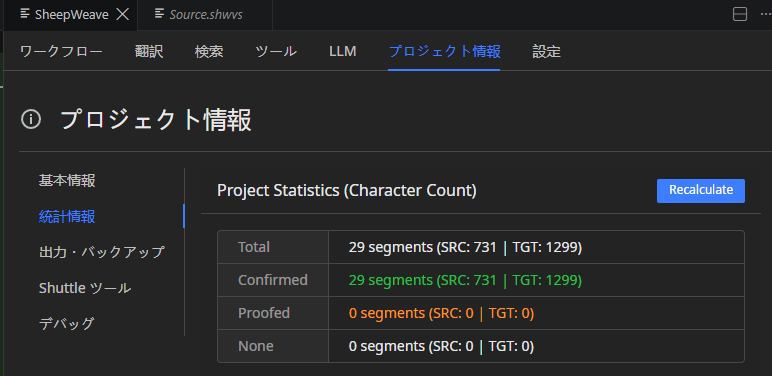Open the more actions ellipsis menu
Screen dimensions: 772x376
tap(765, 15)
